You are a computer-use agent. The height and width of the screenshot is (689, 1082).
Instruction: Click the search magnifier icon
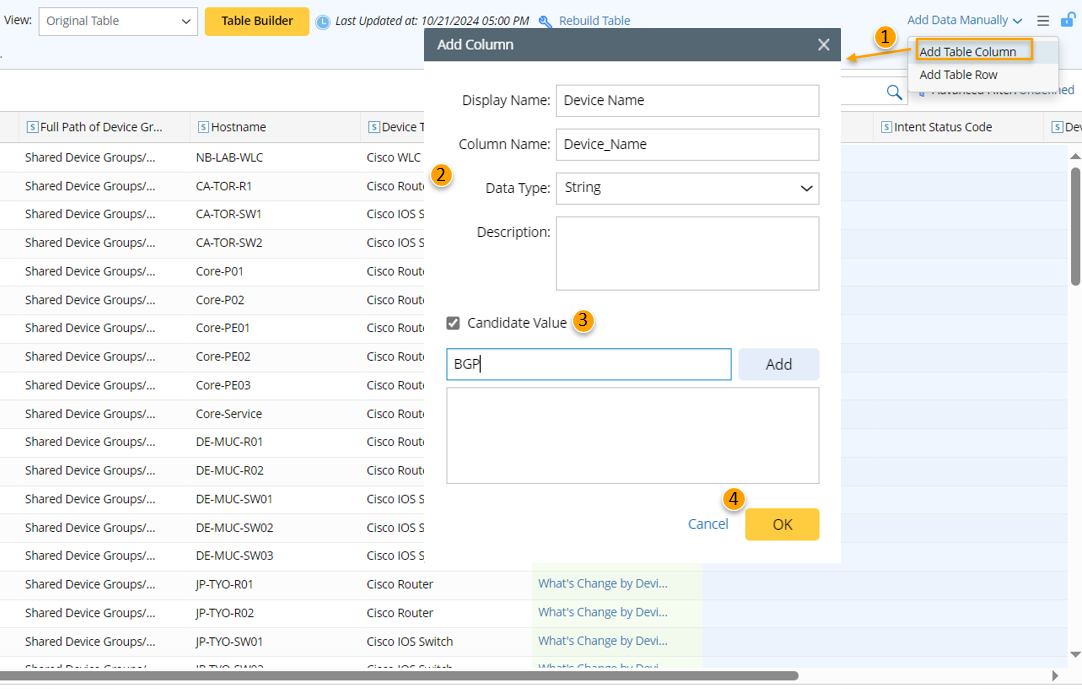894,92
